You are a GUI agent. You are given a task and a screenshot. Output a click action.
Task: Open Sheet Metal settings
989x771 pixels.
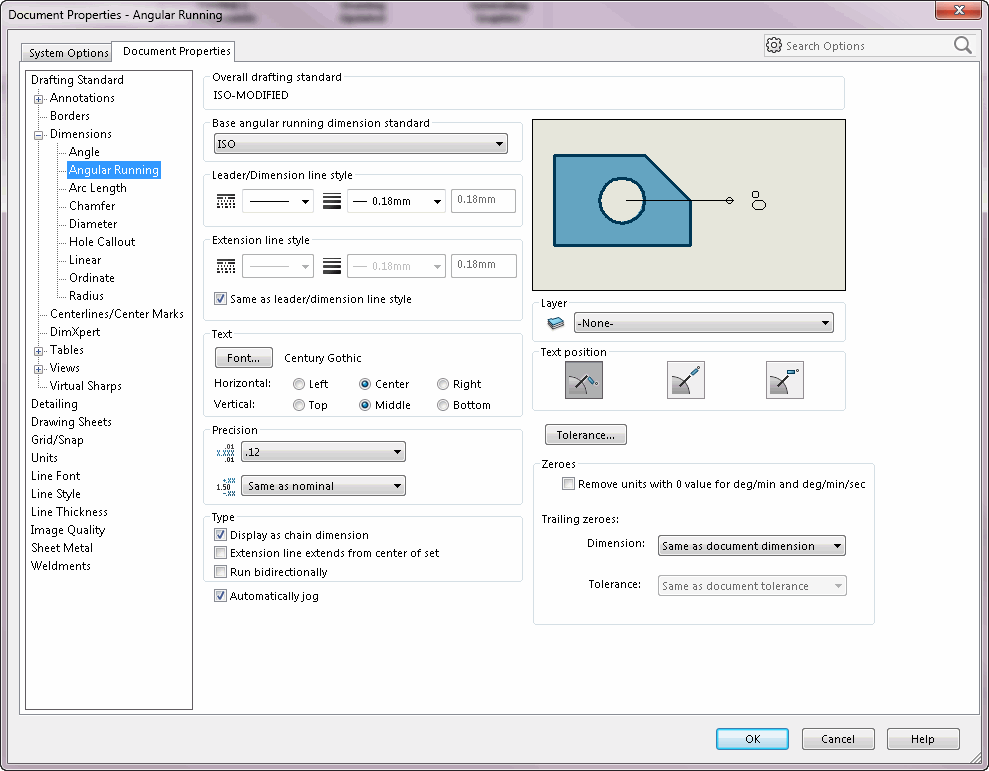tap(62, 548)
